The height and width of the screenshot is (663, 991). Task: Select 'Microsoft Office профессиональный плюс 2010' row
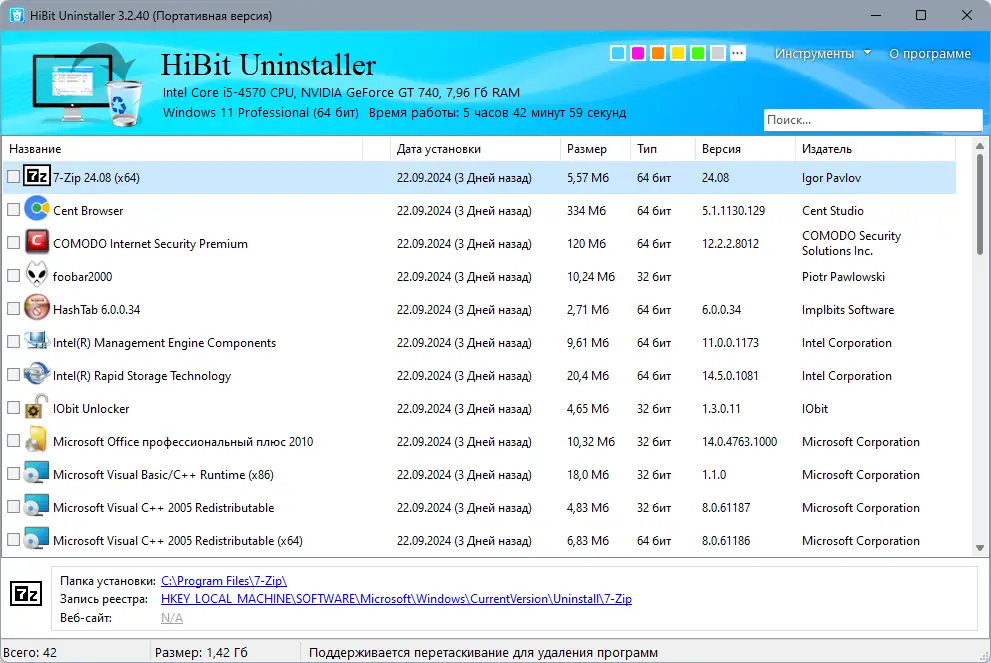[x=183, y=442]
